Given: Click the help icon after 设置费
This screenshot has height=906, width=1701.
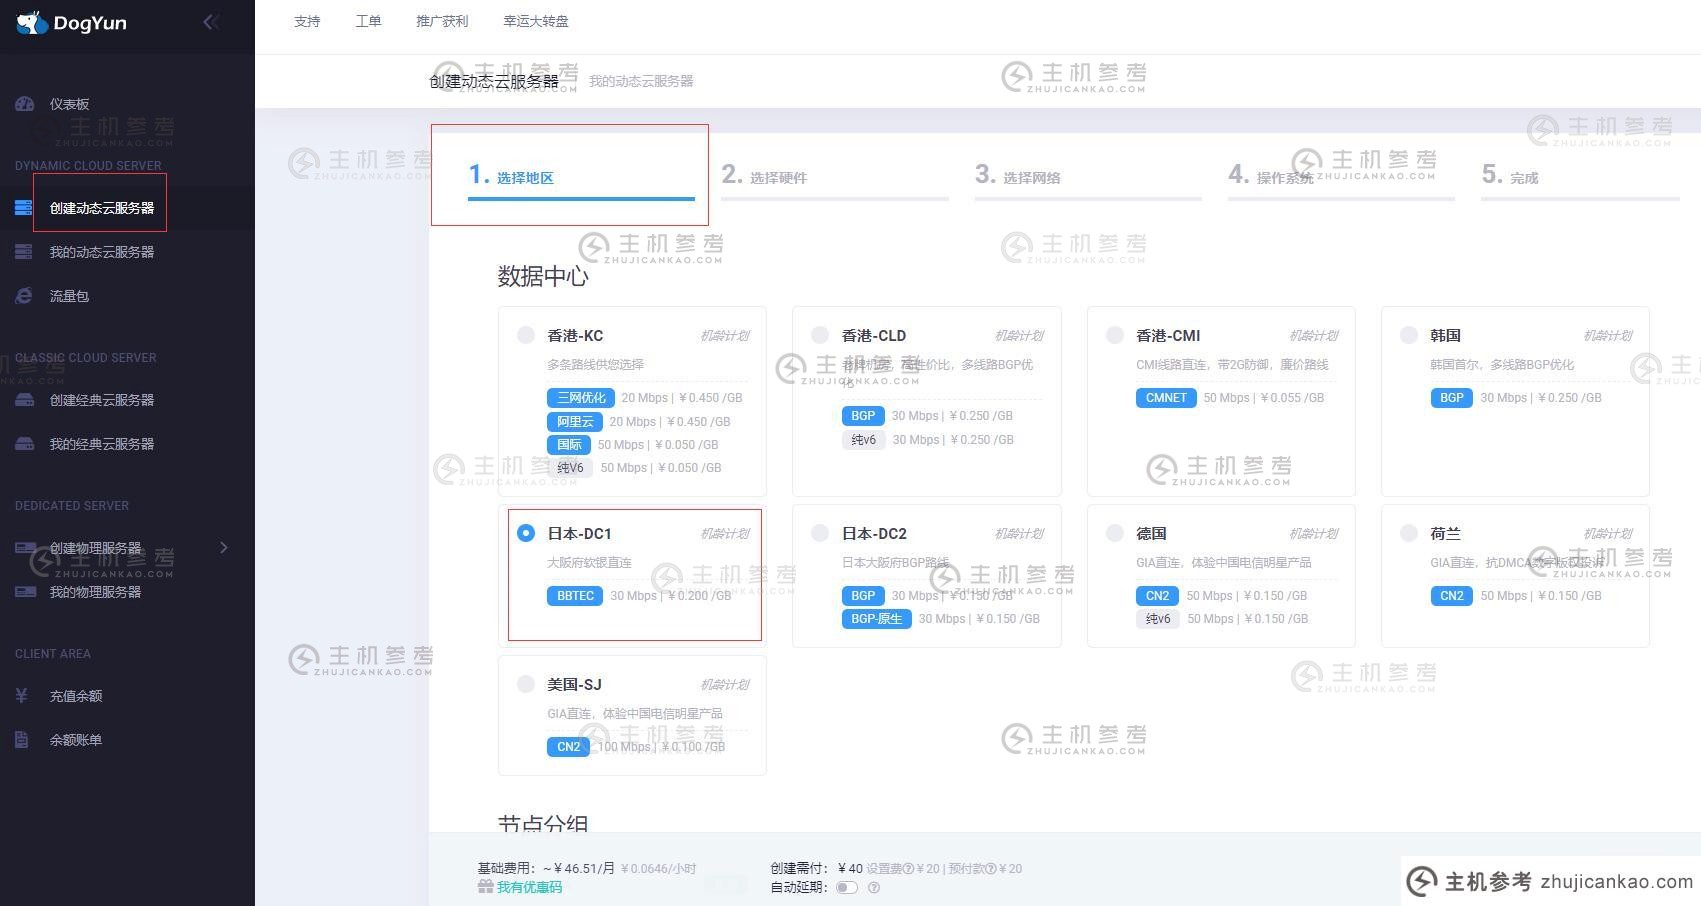Looking at the screenshot, I should pos(908,869).
